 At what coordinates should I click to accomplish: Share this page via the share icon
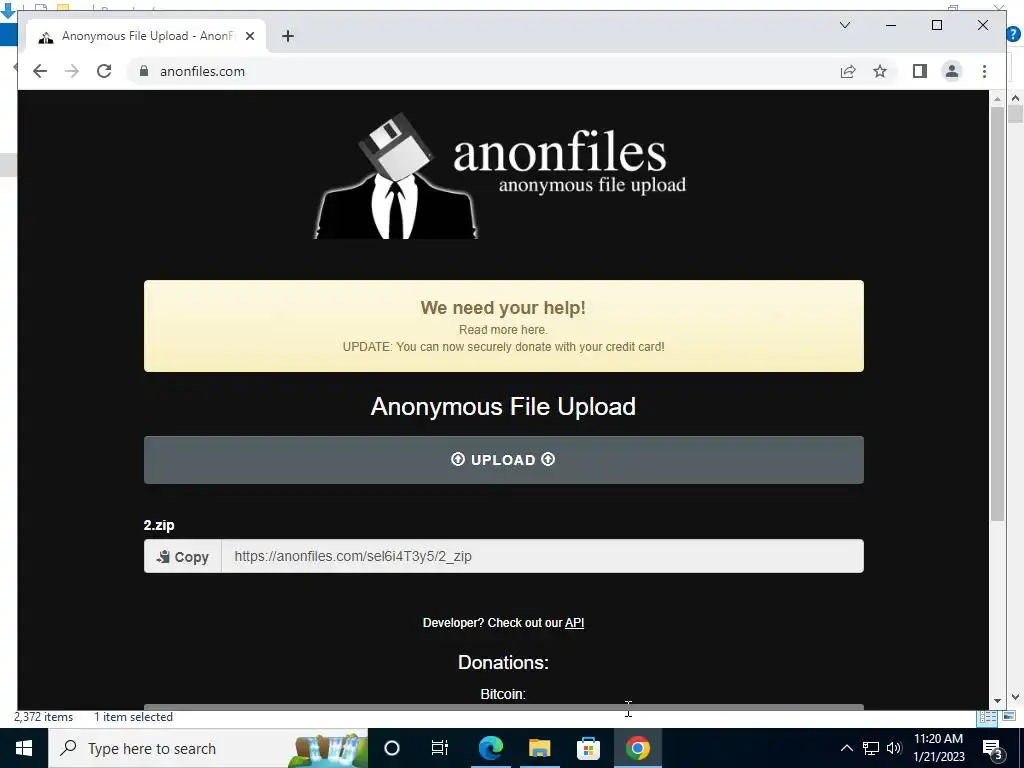848,71
